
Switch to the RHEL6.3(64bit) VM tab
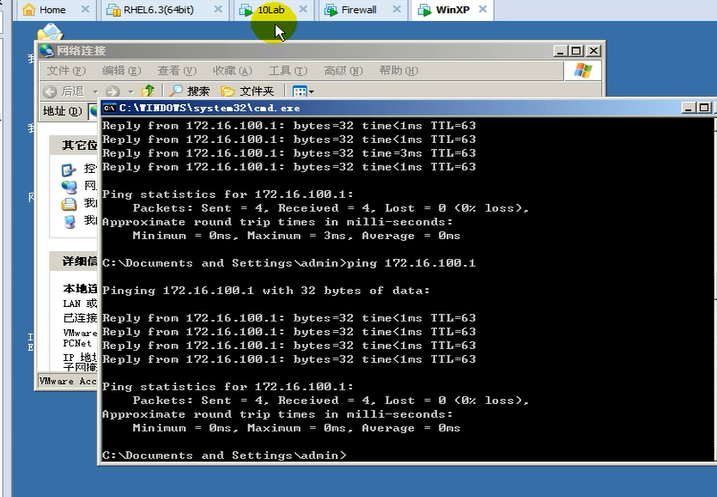(152, 10)
